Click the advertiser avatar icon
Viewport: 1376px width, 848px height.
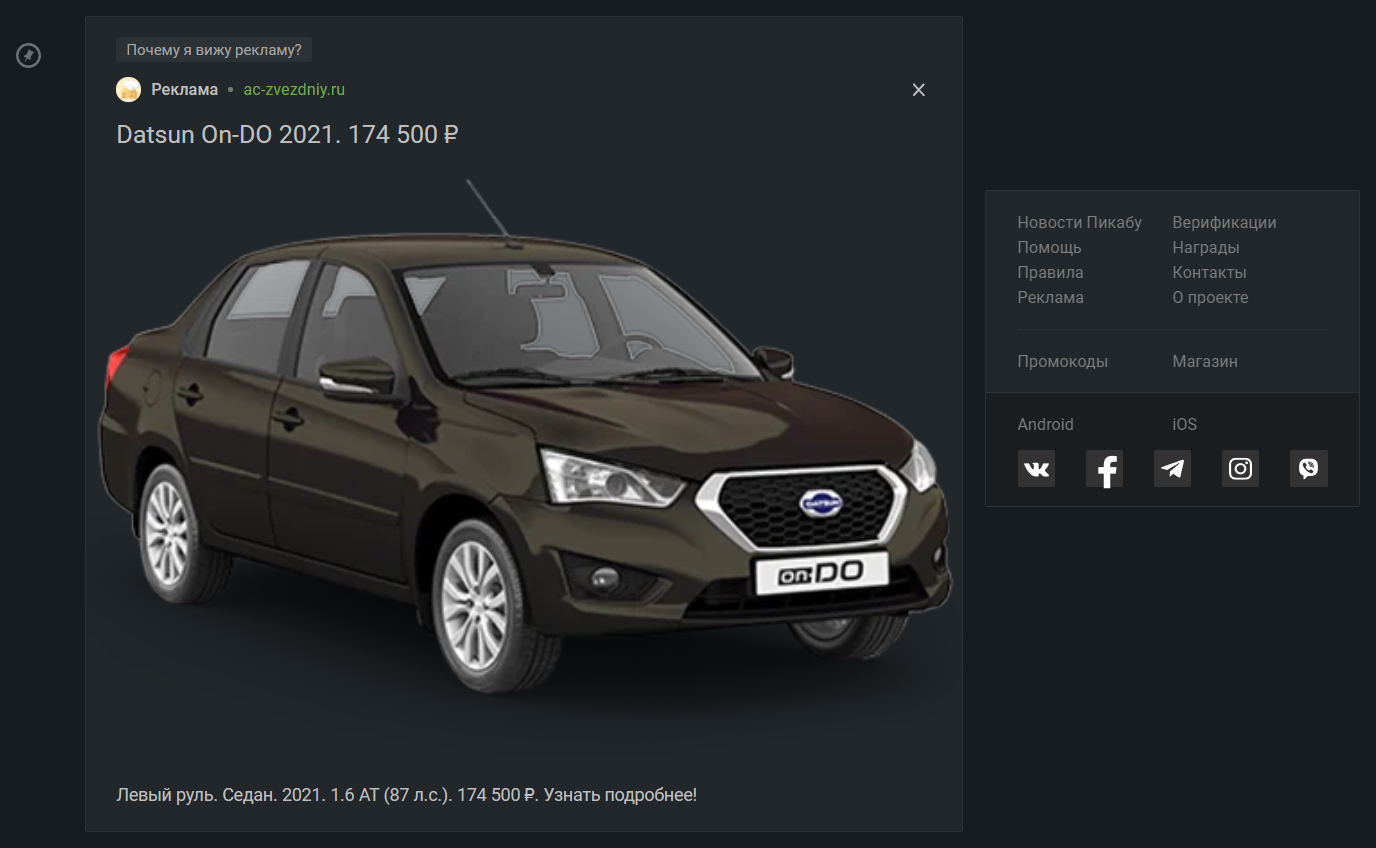[x=128, y=90]
